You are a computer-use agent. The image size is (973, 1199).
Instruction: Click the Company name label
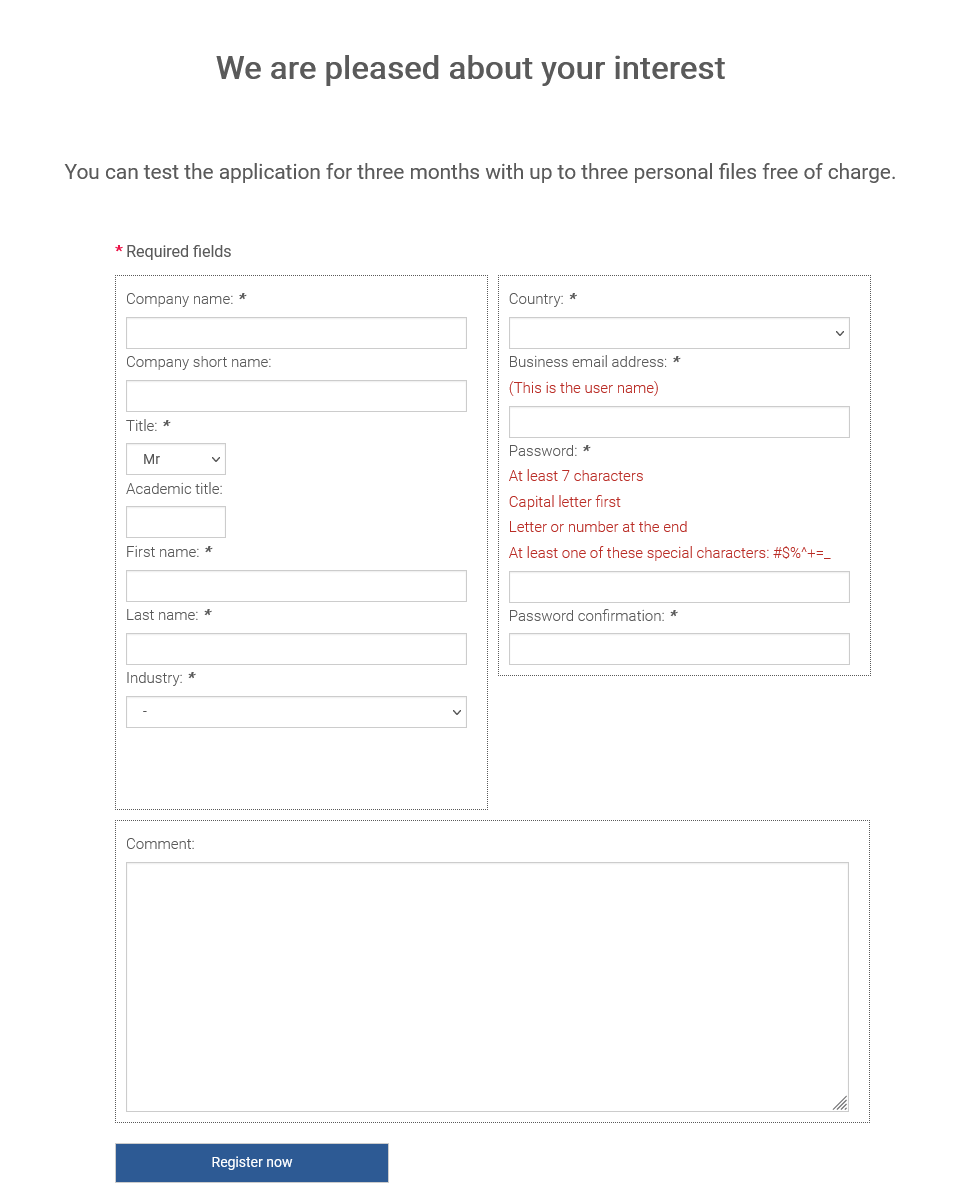click(180, 299)
